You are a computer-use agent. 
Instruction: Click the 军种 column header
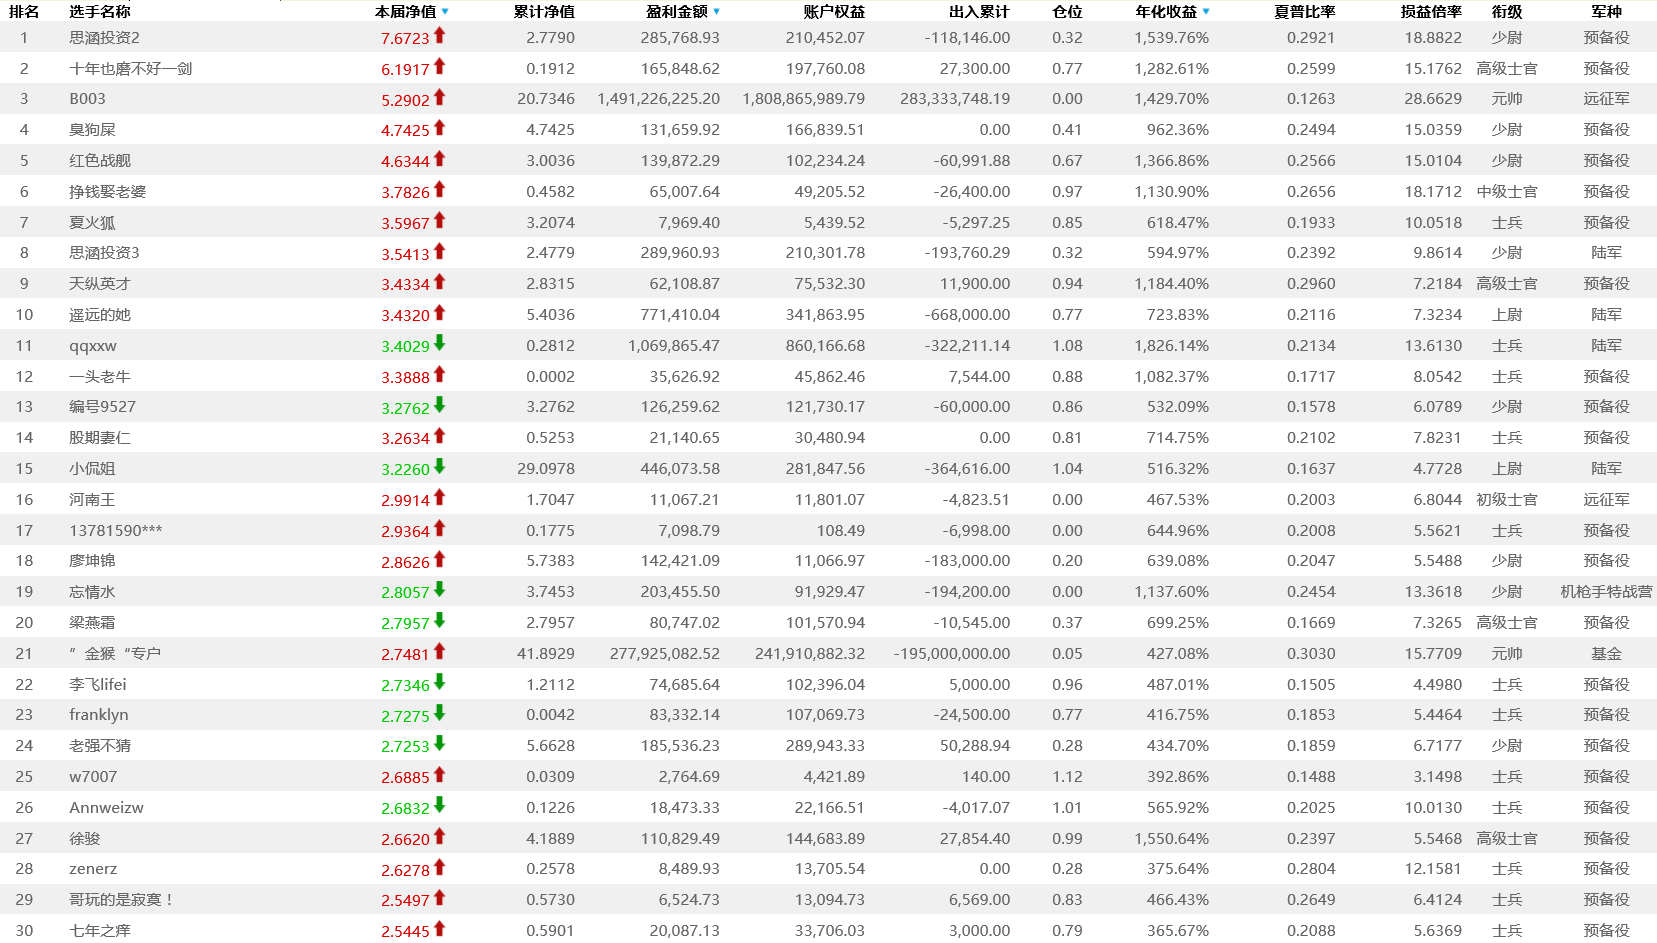tap(1607, 12)
